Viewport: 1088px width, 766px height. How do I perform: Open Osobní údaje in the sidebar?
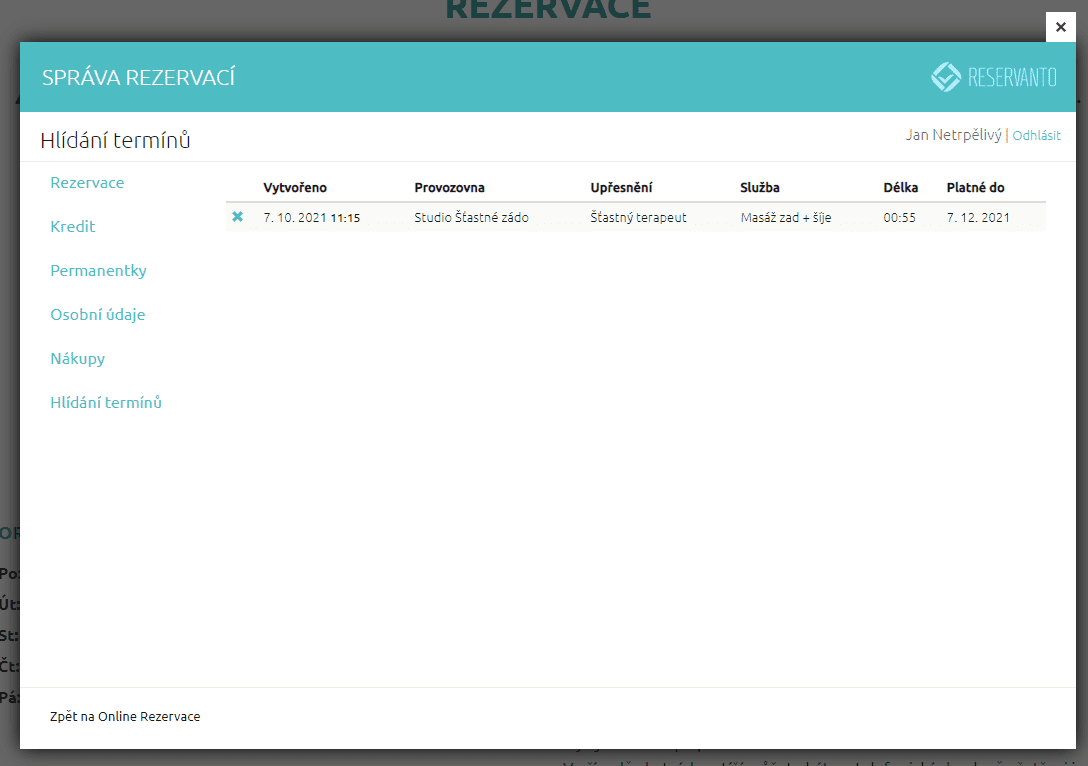click(98, 315)
